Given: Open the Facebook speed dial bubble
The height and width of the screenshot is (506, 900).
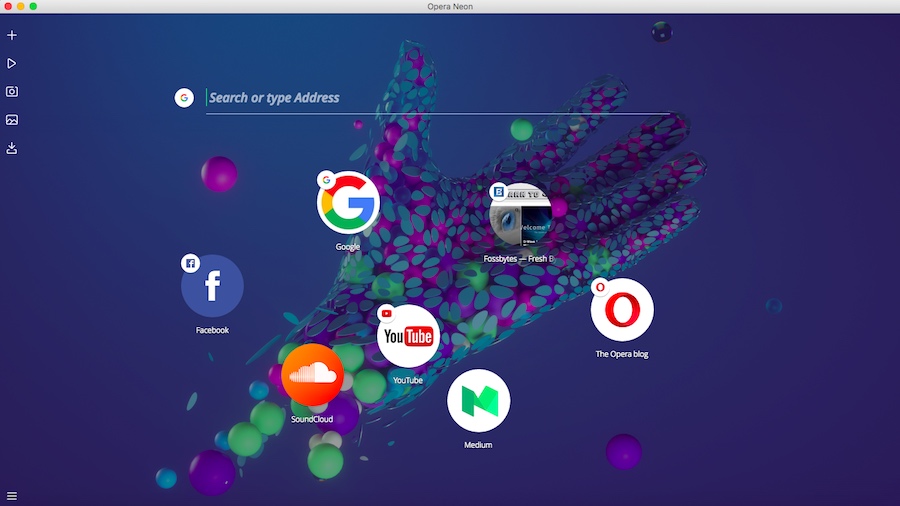Looking at the screenshot, I should [x=212, y=286].
